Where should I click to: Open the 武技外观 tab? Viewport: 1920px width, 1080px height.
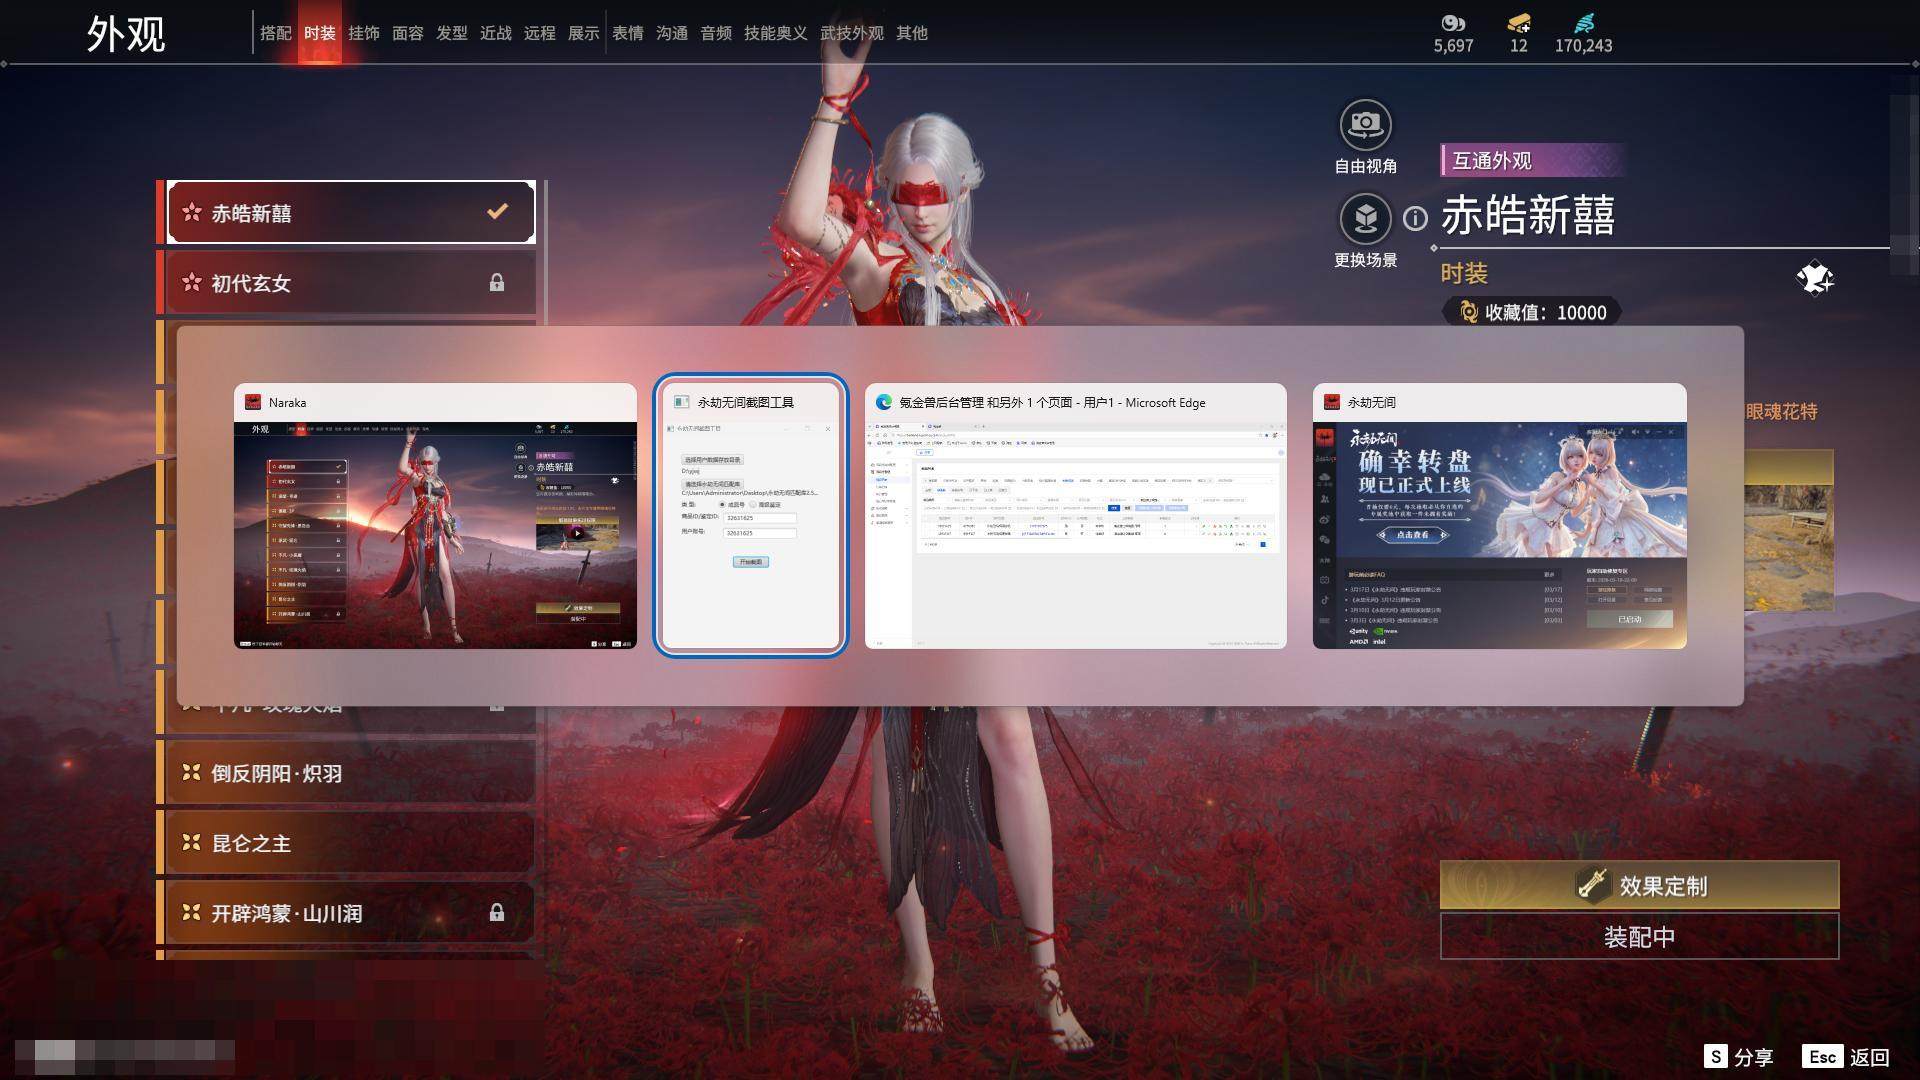point(851,33)
